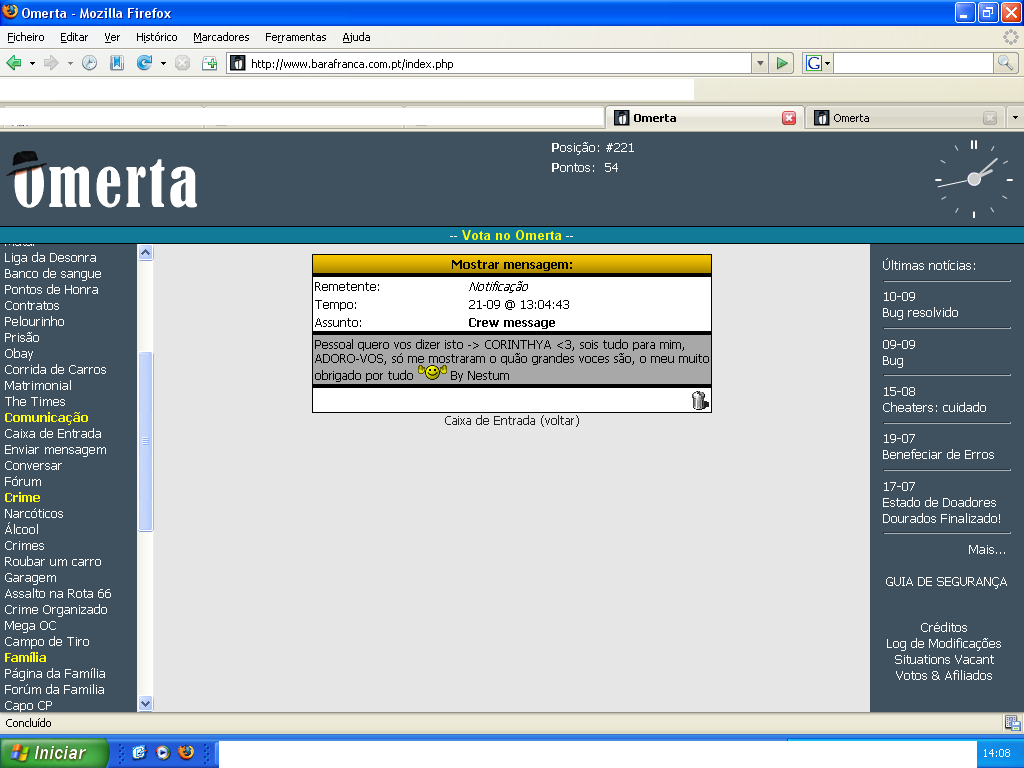Click the search magnifying glass icon

coord(1005,63)
